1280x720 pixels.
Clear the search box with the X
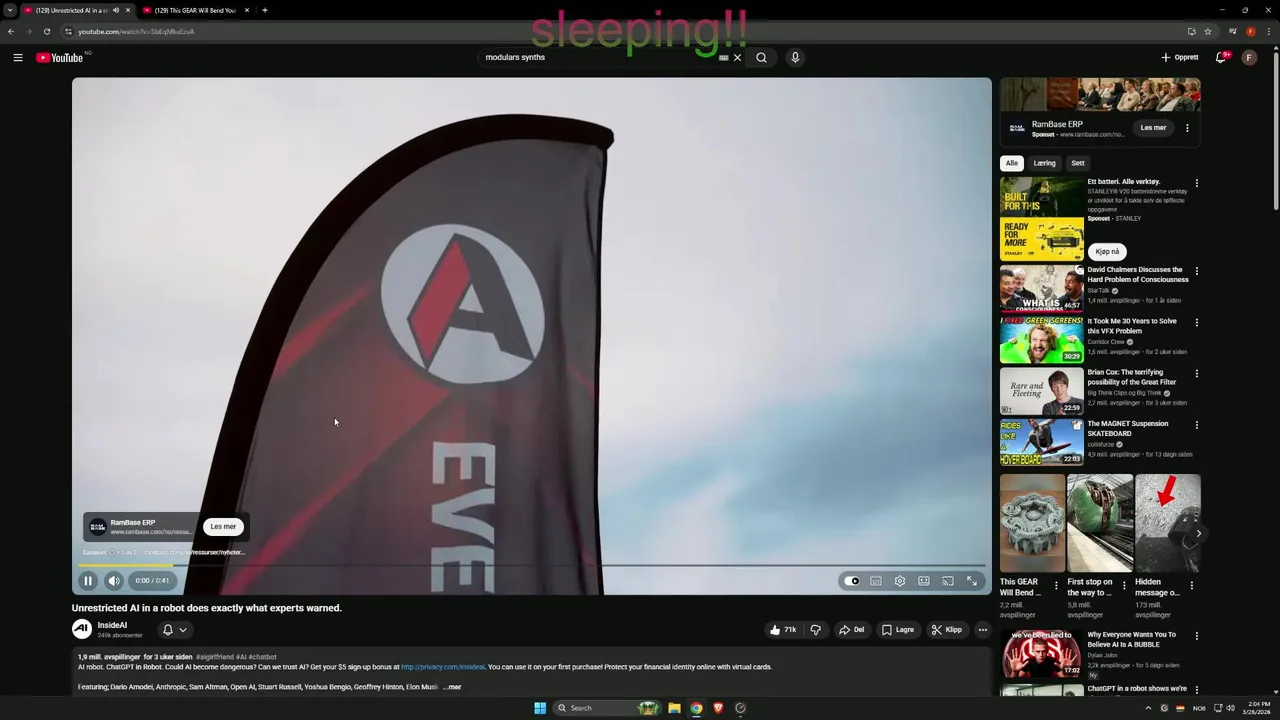pyautogui.click(x=738, y=58)
